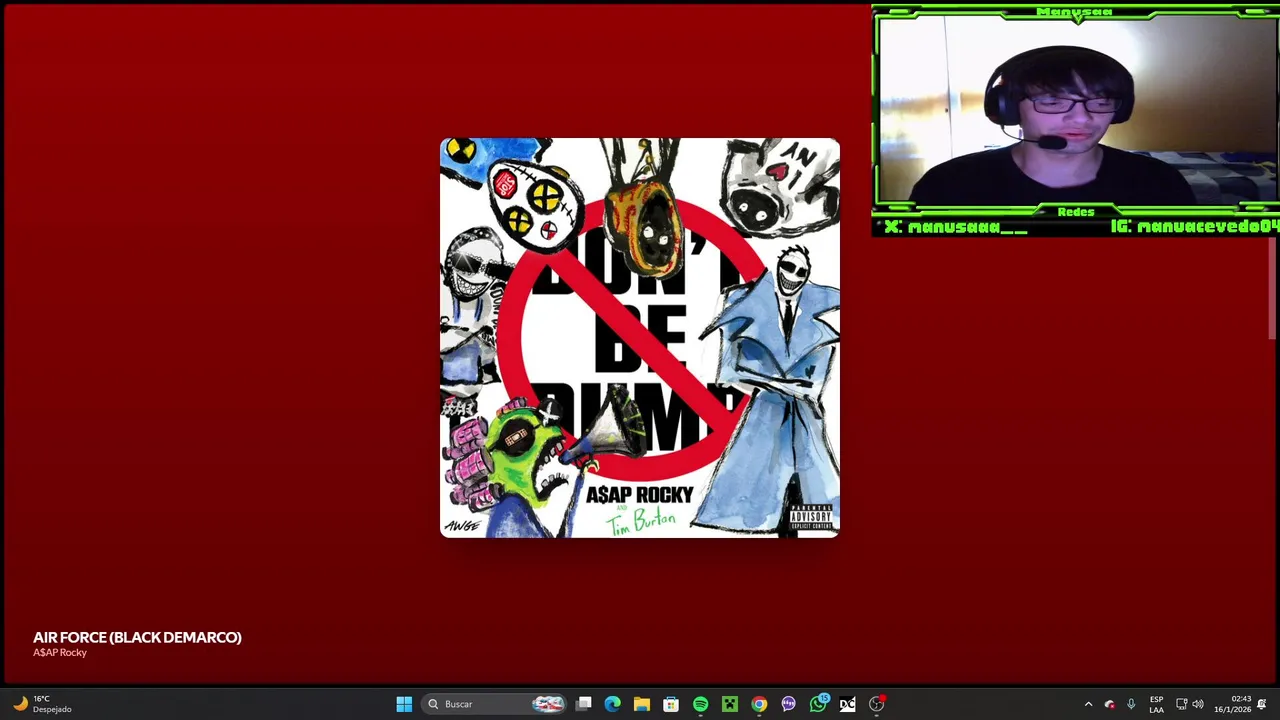The image size is (1280, 720).
Task: Open the ESP LAA language switcher
Action: [x=1156, y=704]
